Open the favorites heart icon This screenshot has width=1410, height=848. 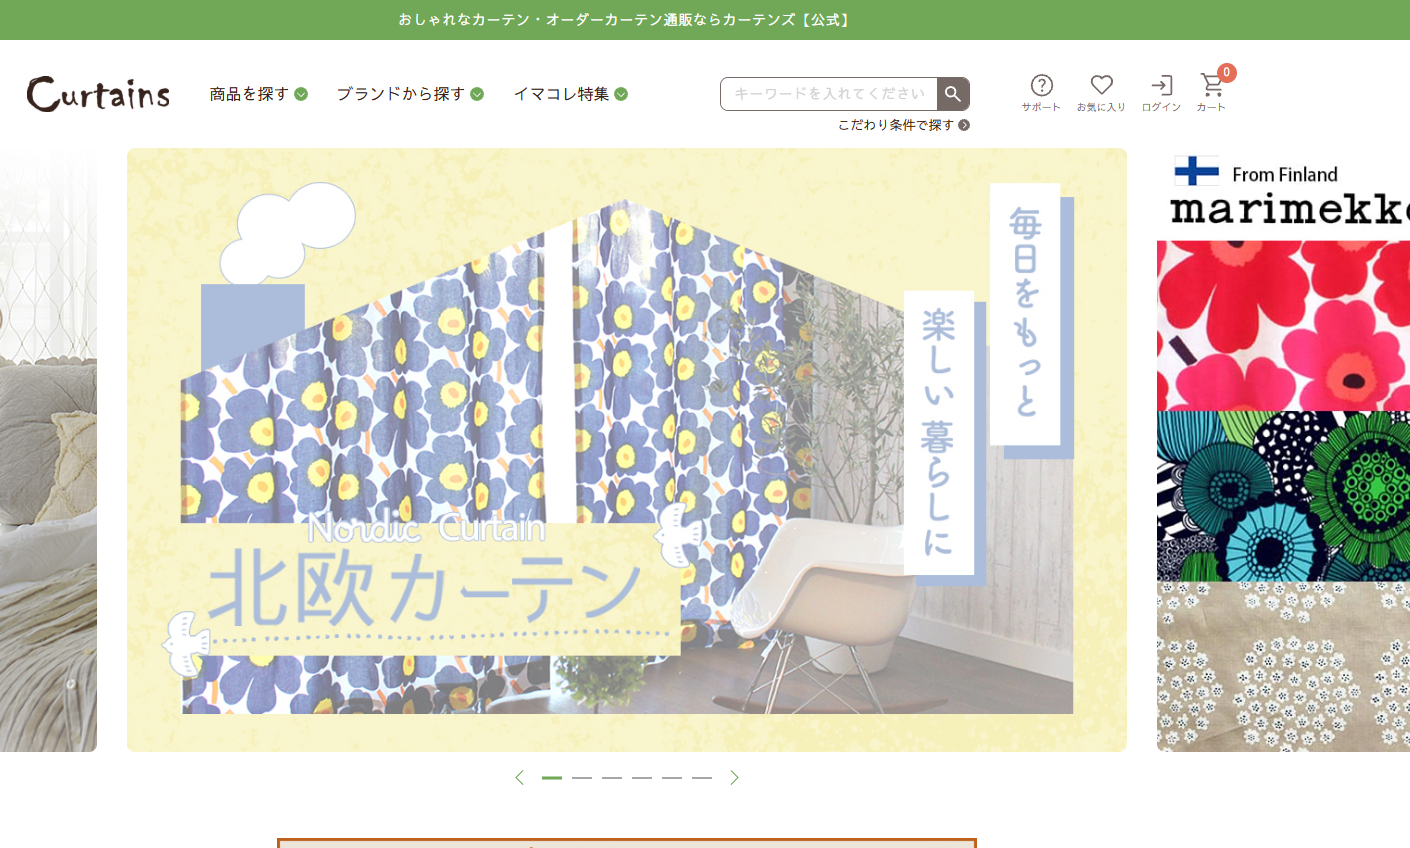[1101, 93]
